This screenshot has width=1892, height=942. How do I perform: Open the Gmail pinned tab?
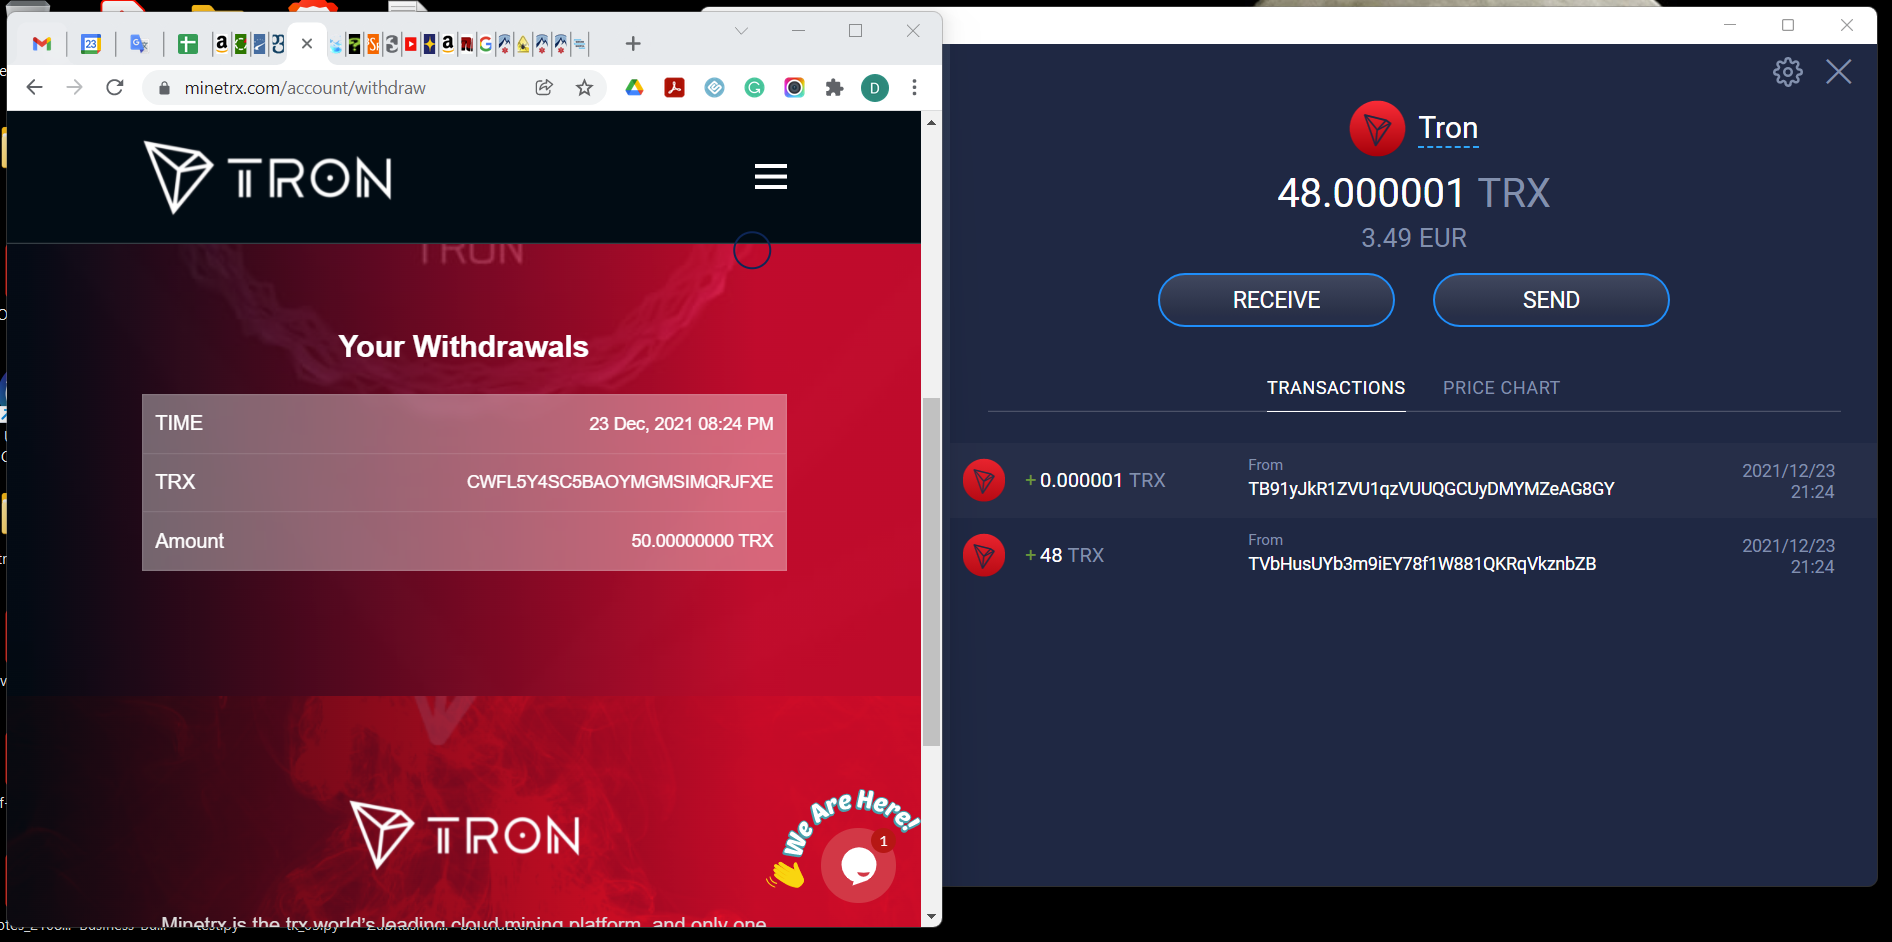42,44
